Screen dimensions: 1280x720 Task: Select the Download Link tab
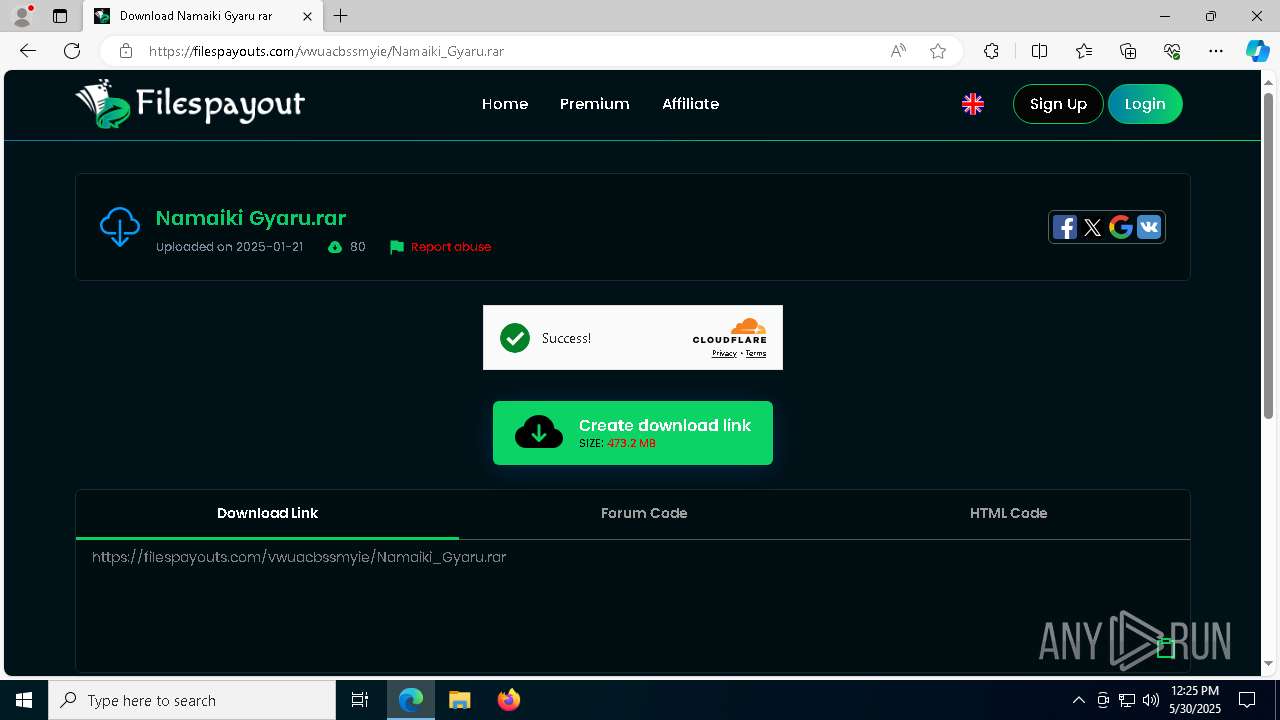(267, 513)
